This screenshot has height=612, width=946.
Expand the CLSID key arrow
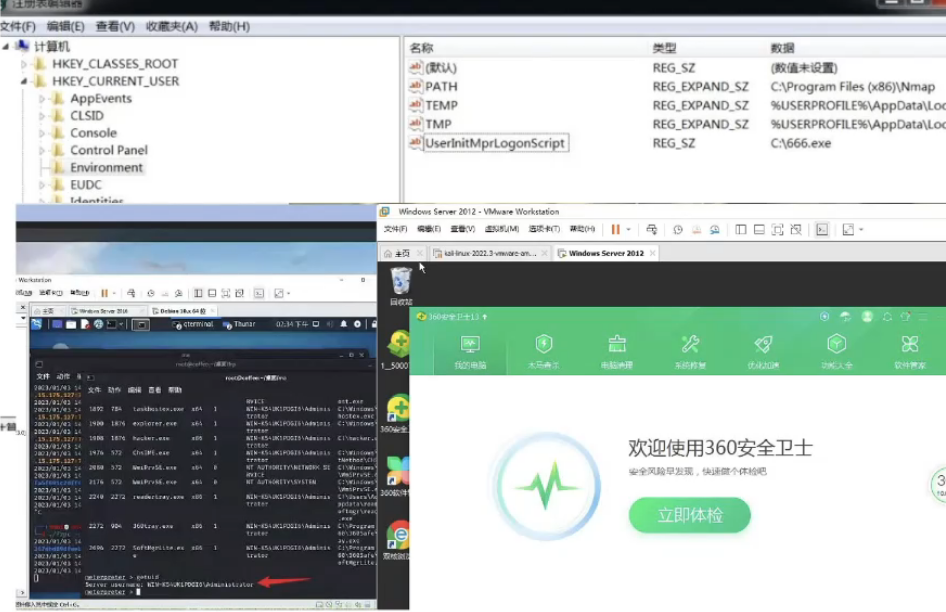[x=42, y=116]
